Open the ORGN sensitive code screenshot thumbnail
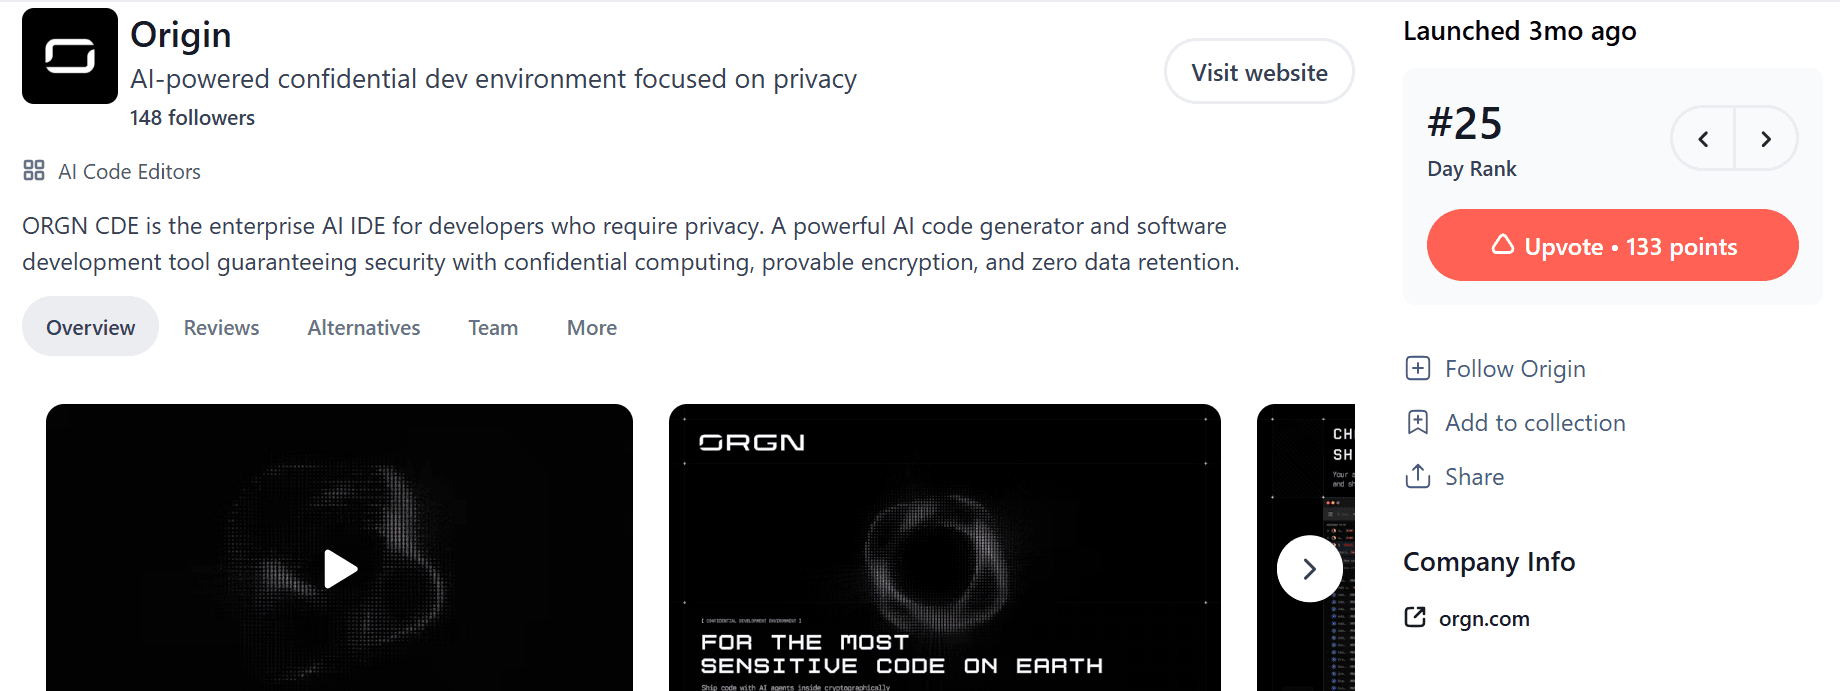 [x=945, y=548]
